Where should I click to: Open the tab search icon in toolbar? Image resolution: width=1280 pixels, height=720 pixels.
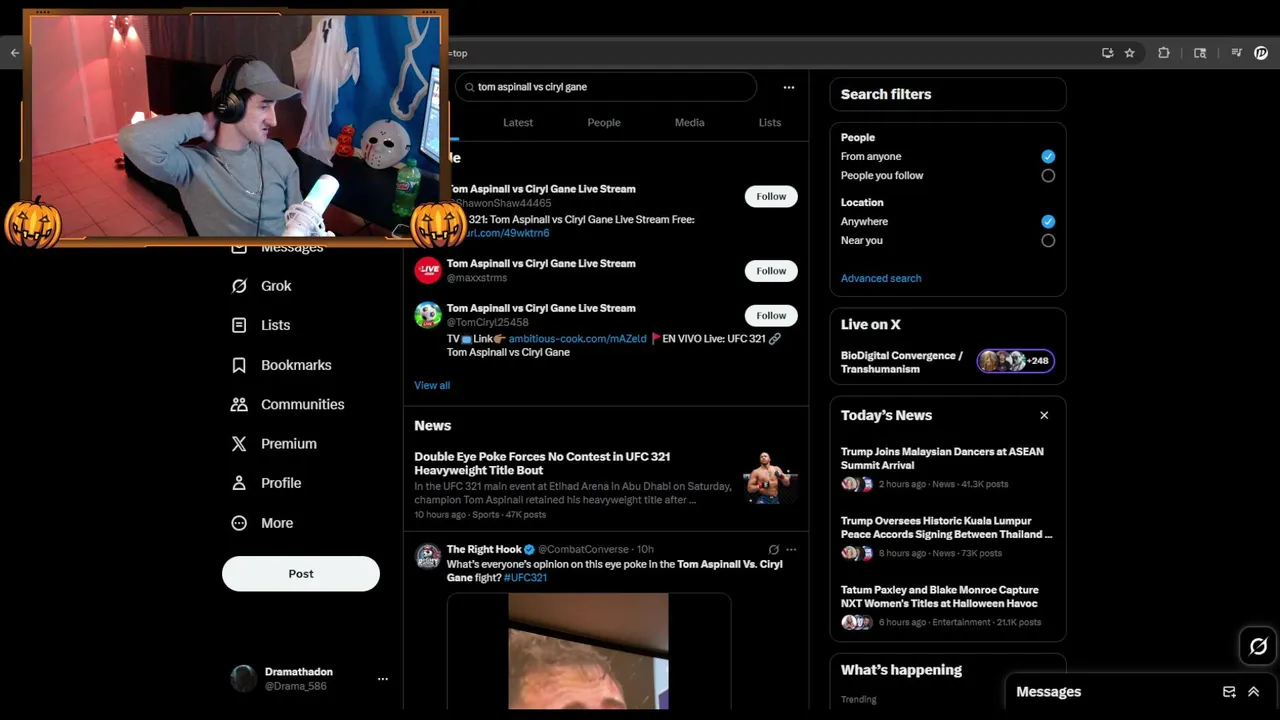1200,53
